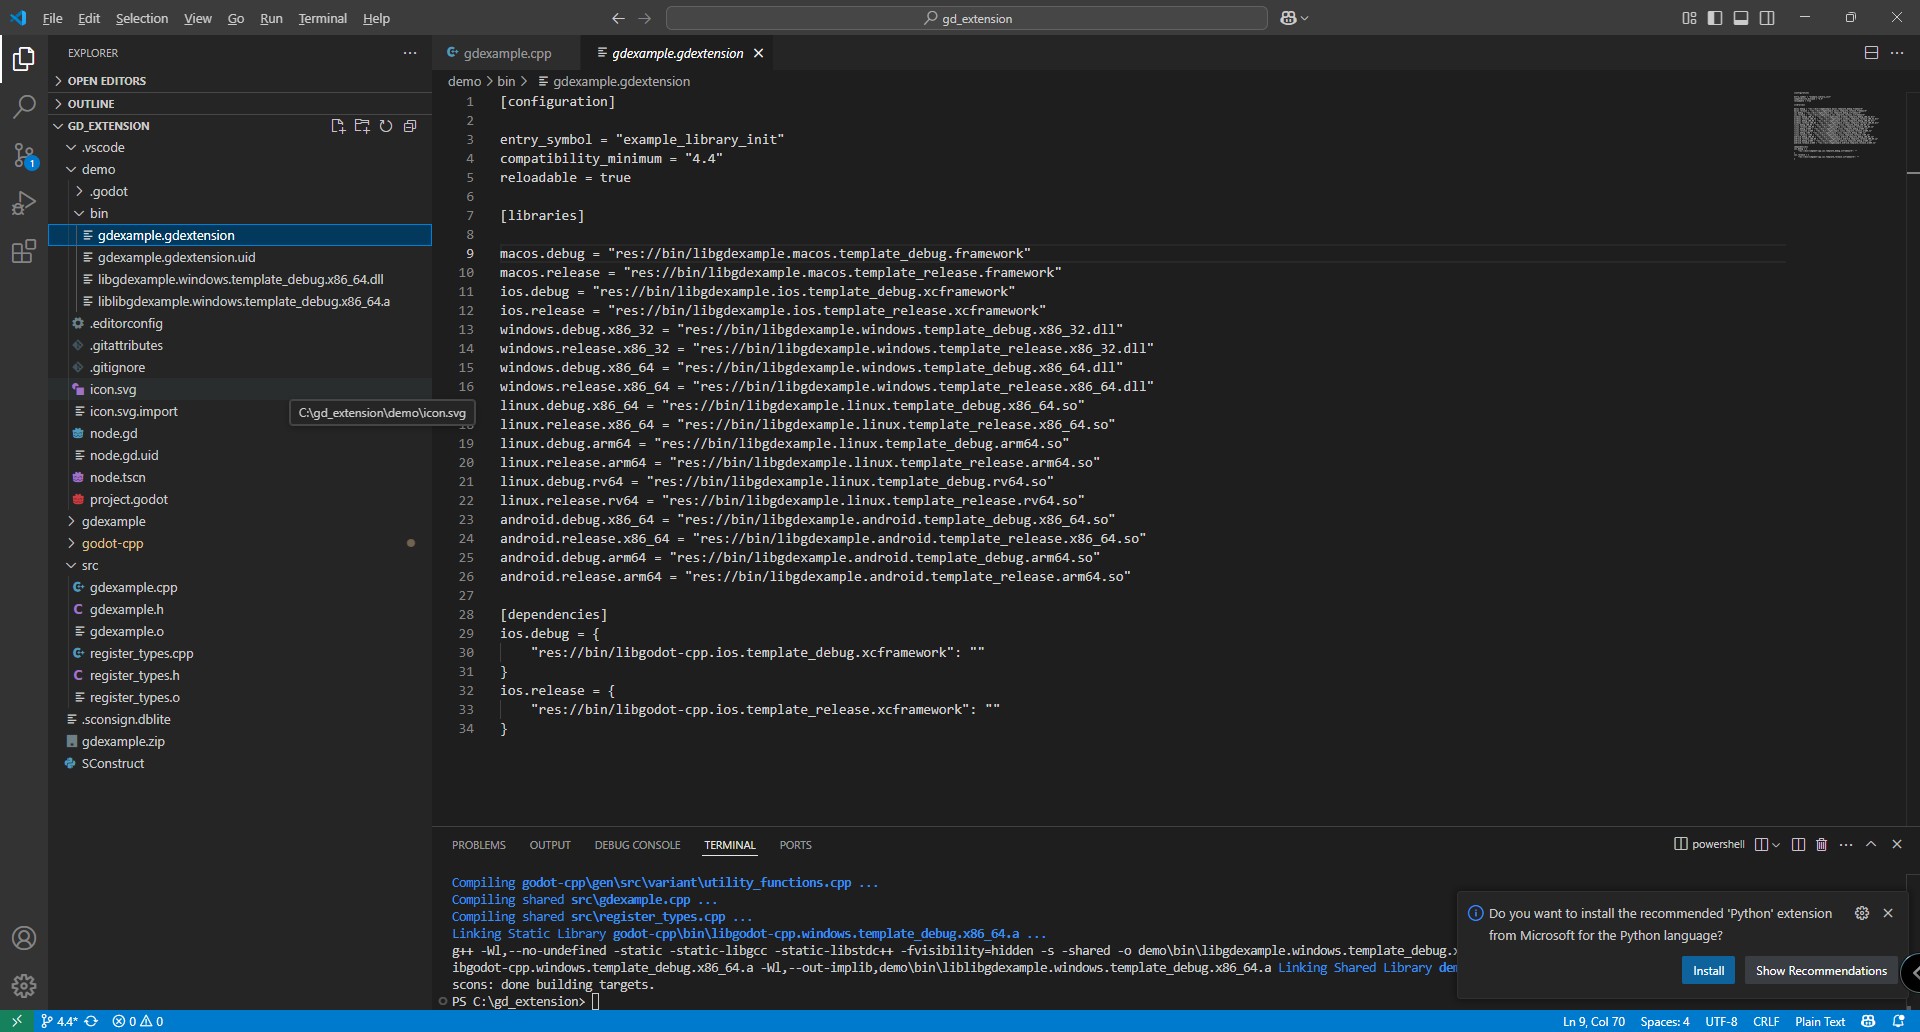
Task: Collapse all folders in Explorer
Action: (410, 126)
